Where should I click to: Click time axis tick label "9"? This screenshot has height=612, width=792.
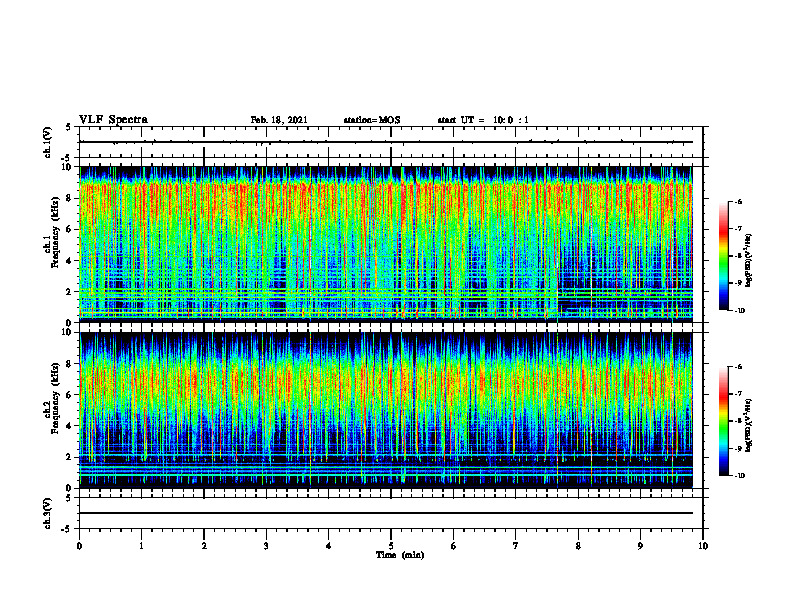(x=640, y=546)
